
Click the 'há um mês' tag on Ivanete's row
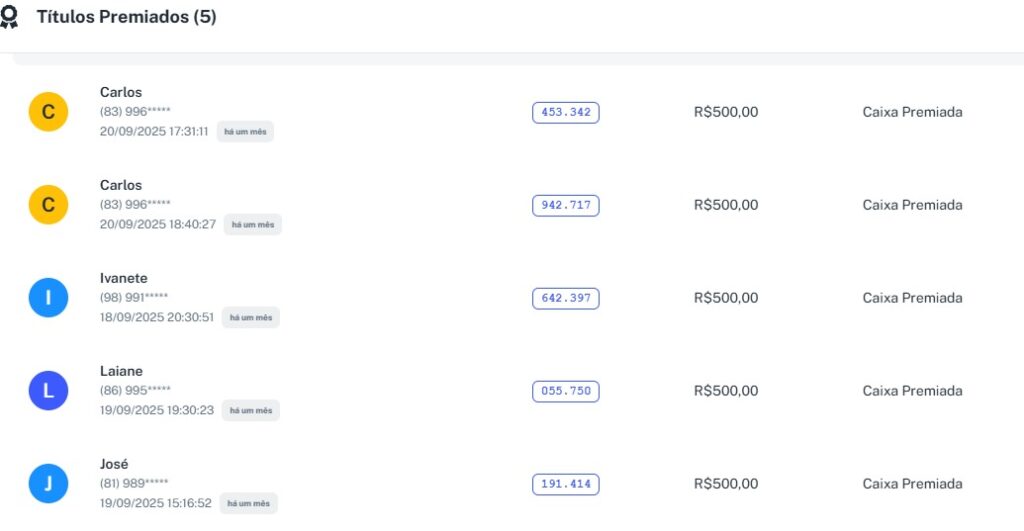pos(250,318)
